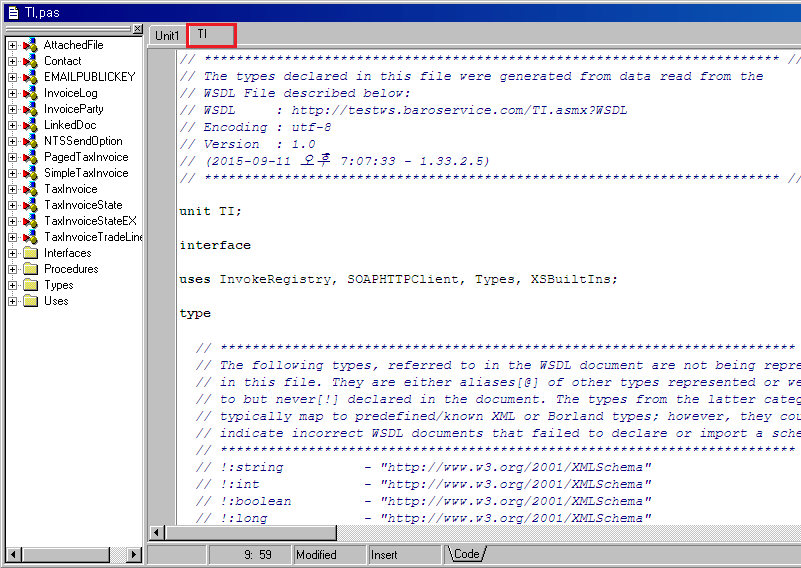
Task: Click the NTSSendOption class icon
Action: pyautogui.click(x=31, y=141)
